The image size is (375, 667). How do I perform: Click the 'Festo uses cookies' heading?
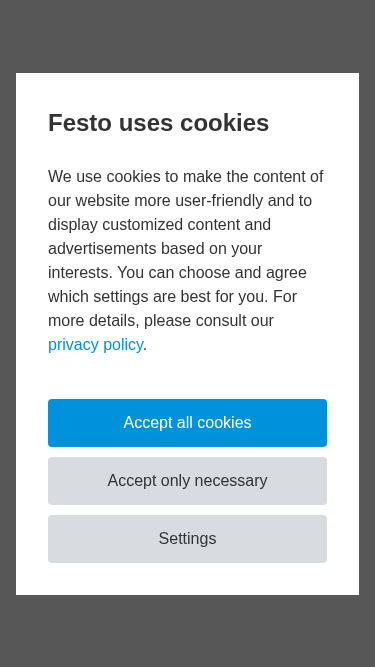click(159, 123)
